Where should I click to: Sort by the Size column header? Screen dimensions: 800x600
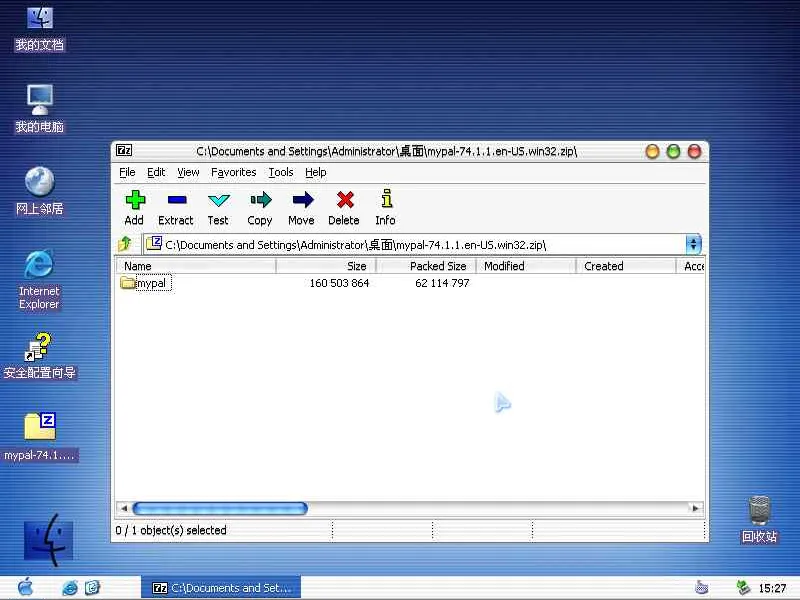coord(326,266)
